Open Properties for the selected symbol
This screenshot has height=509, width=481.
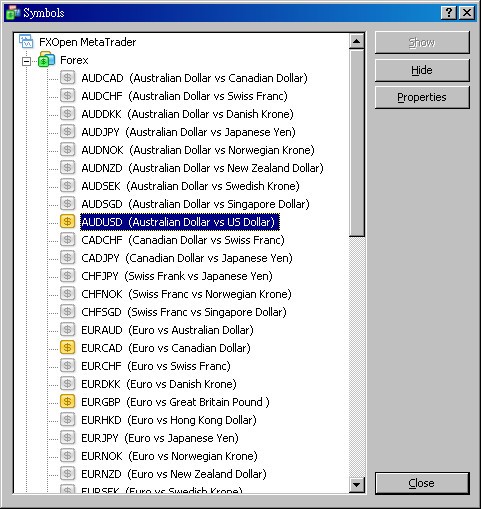click(x=422, y=97)
